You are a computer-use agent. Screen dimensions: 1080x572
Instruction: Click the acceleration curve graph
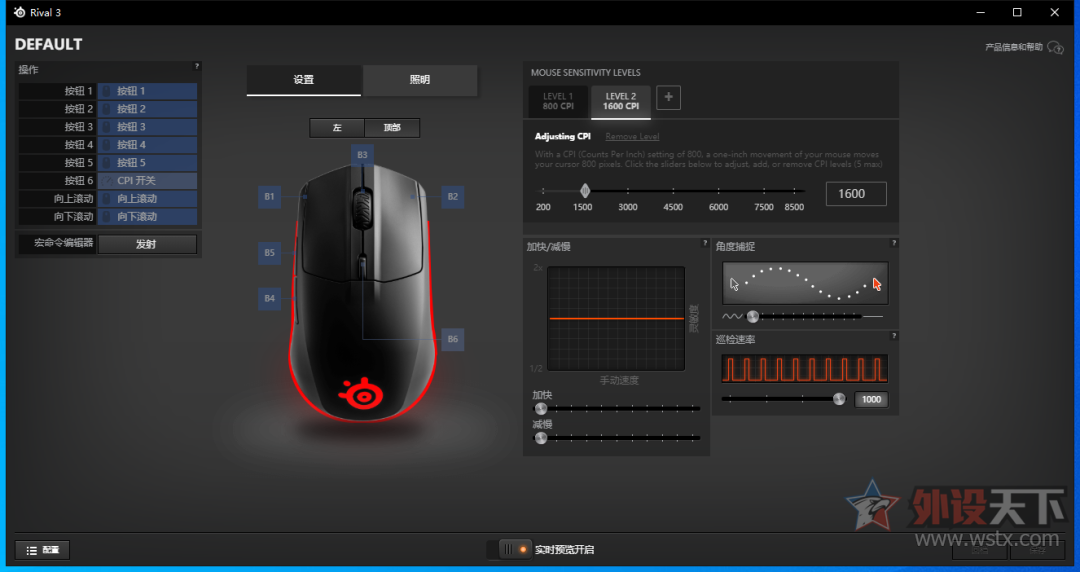(x=616, y=318)
